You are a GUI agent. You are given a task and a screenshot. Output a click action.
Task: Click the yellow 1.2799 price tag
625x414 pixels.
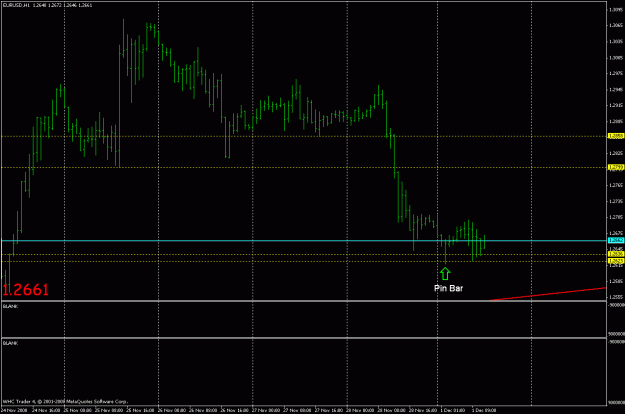point(616,167)
